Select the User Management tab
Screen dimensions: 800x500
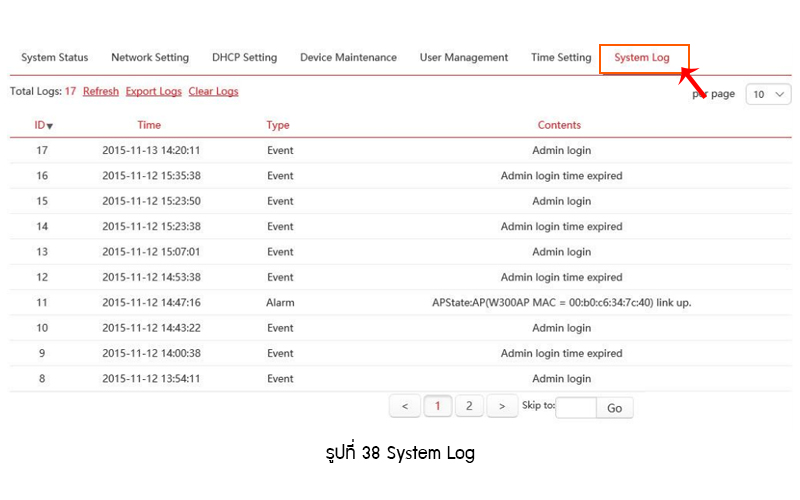click(x=463, y=58)
